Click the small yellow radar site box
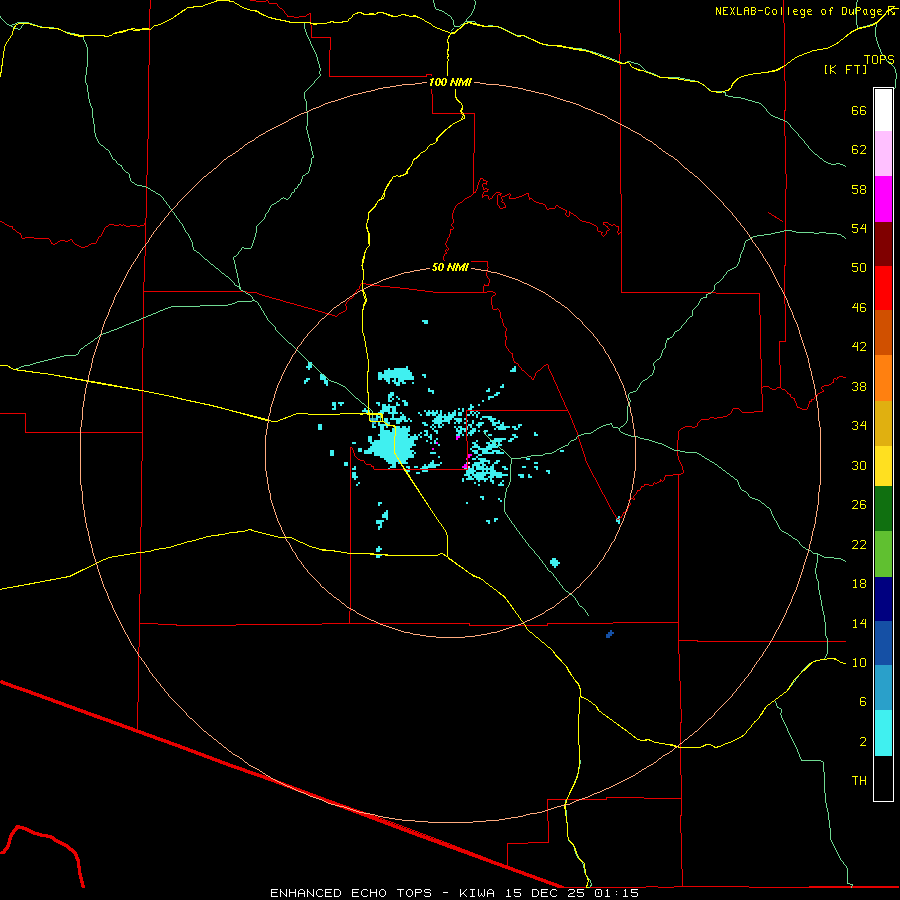Image resolution: width=900 pixels, height=900 pixels. (x=376, y=417)
